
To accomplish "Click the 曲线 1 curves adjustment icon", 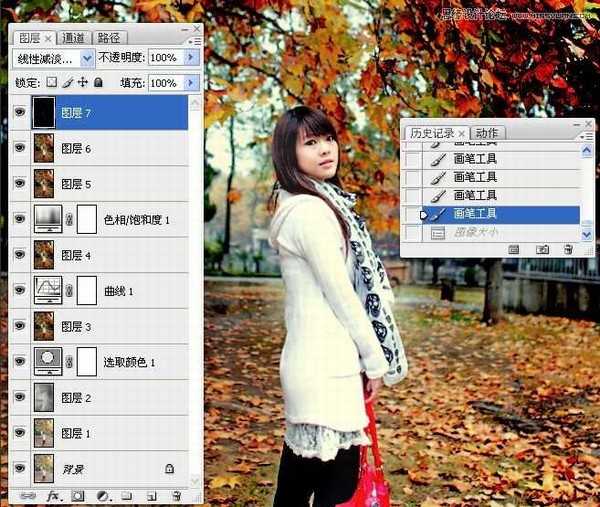I will pos(48,290).
